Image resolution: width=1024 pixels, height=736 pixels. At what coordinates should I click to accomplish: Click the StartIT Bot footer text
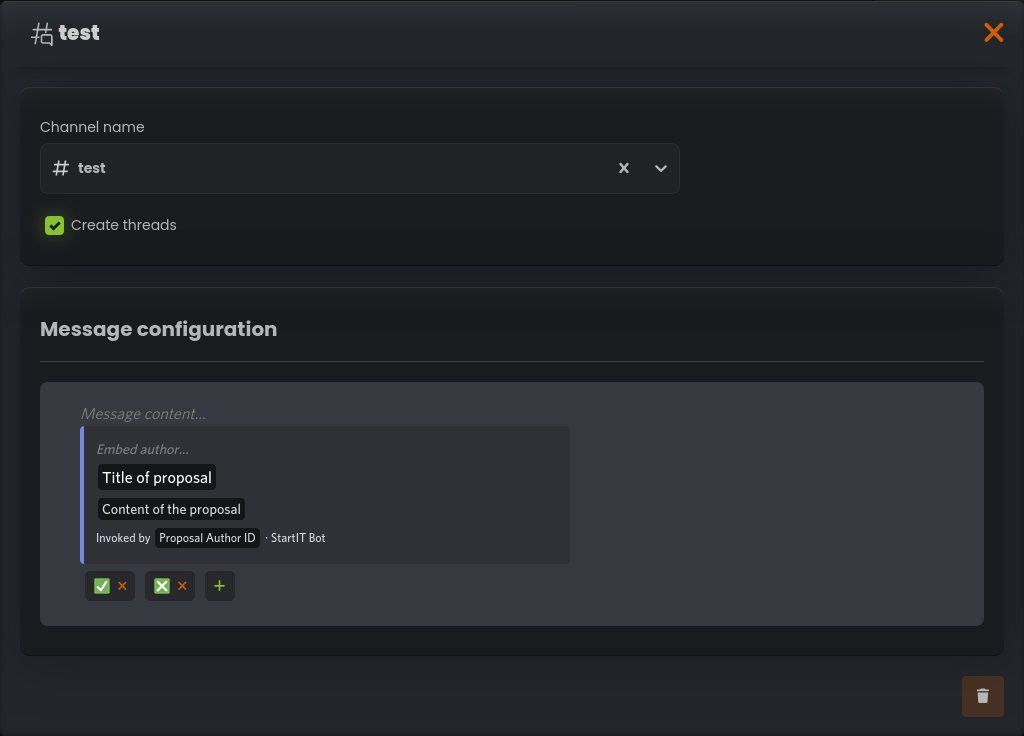tap(297, 537)
